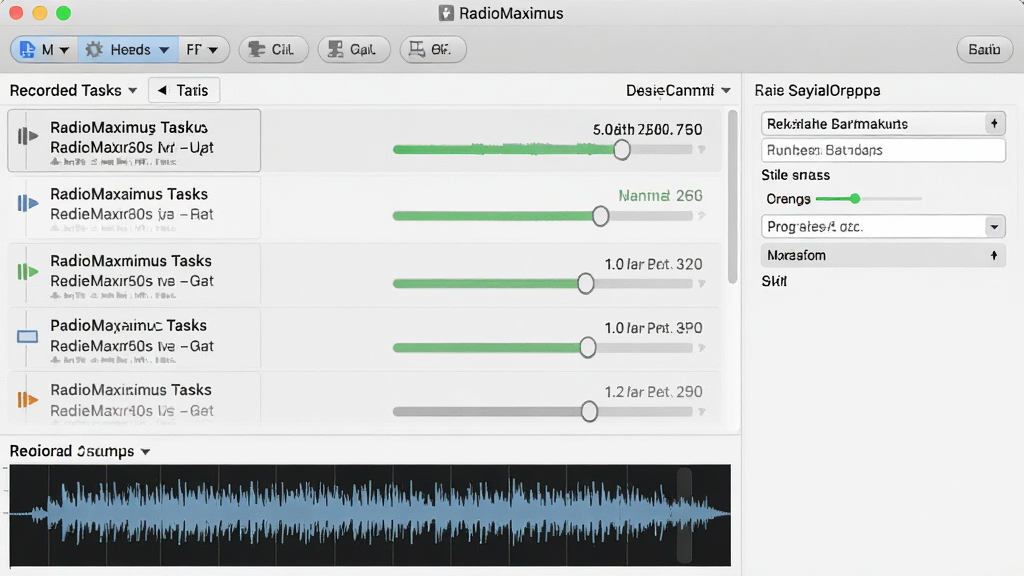
Task: Adjust the 1.0 lar Pet. 320 slider
Action: pyautogui.click(x=585, y=283)
